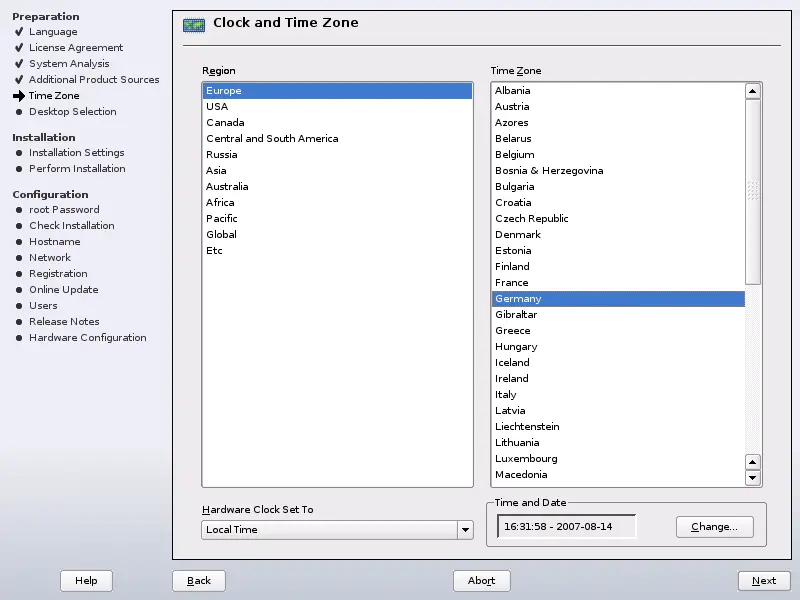Click the Next button
The height and width of the screenshot is (600, 800).
click(764, 581)
